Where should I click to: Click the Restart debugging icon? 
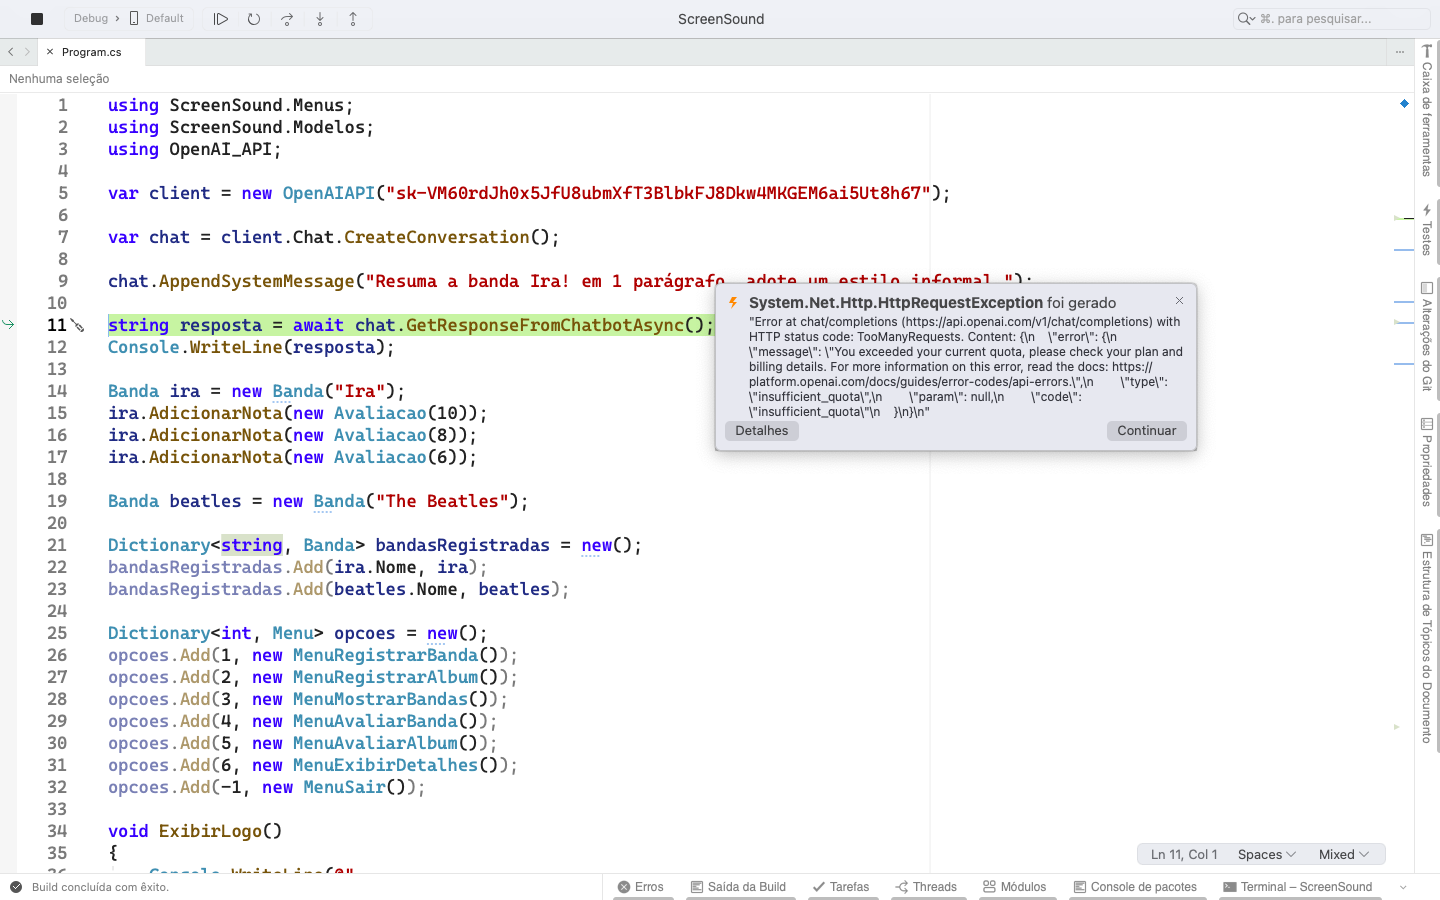(254, 18)
